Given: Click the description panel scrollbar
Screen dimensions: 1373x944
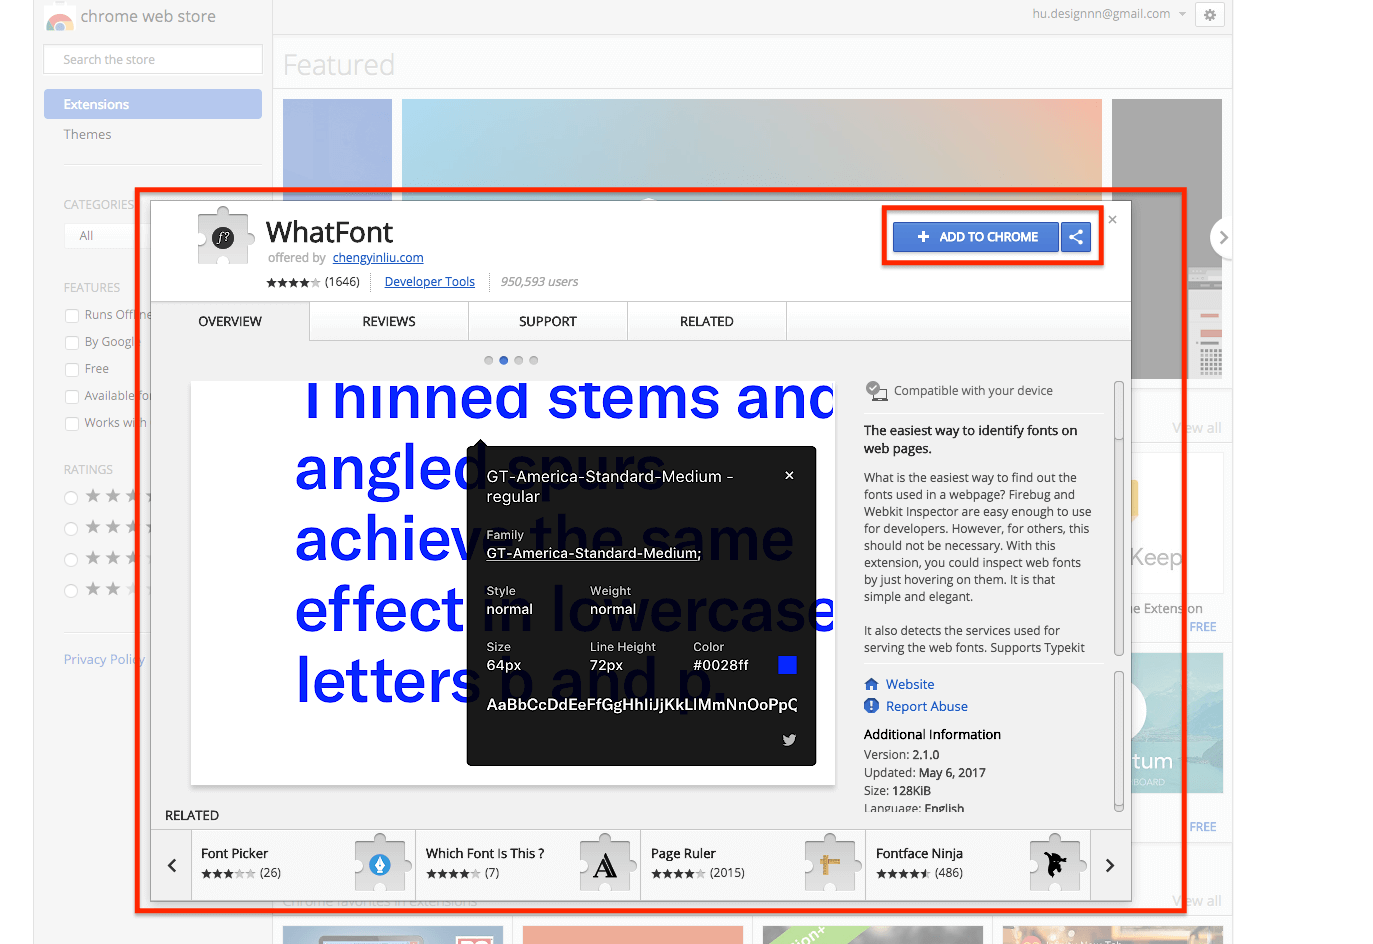Looking at the screenshot, I should click(x=1119, y=410).
